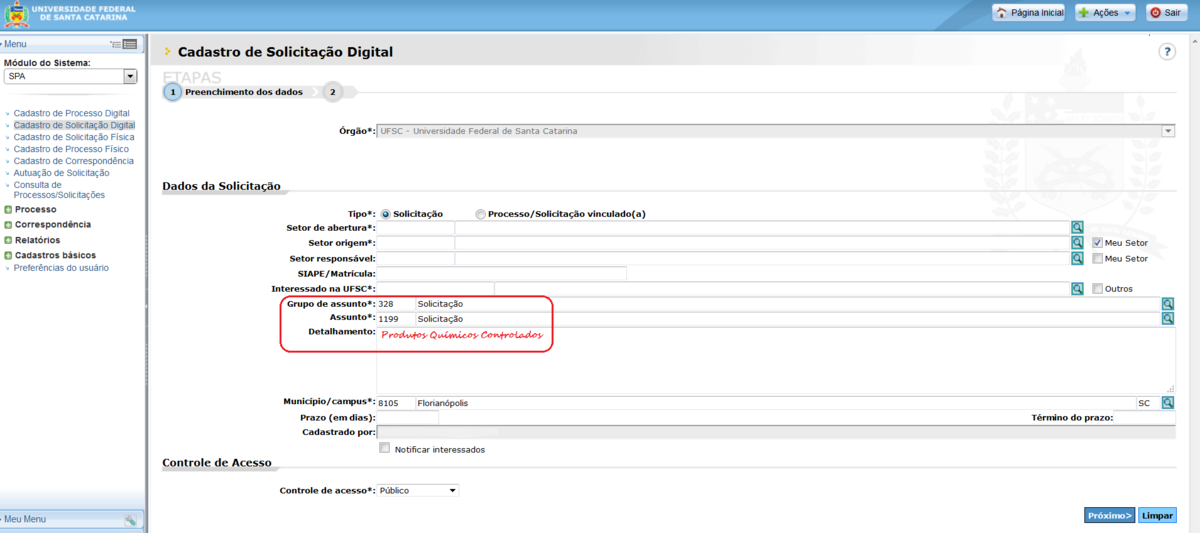Open Cadastro de Processo Digital link
The width and height of the screenshot is (1200, 533).
pyautogui.click(x=71, y=114)
